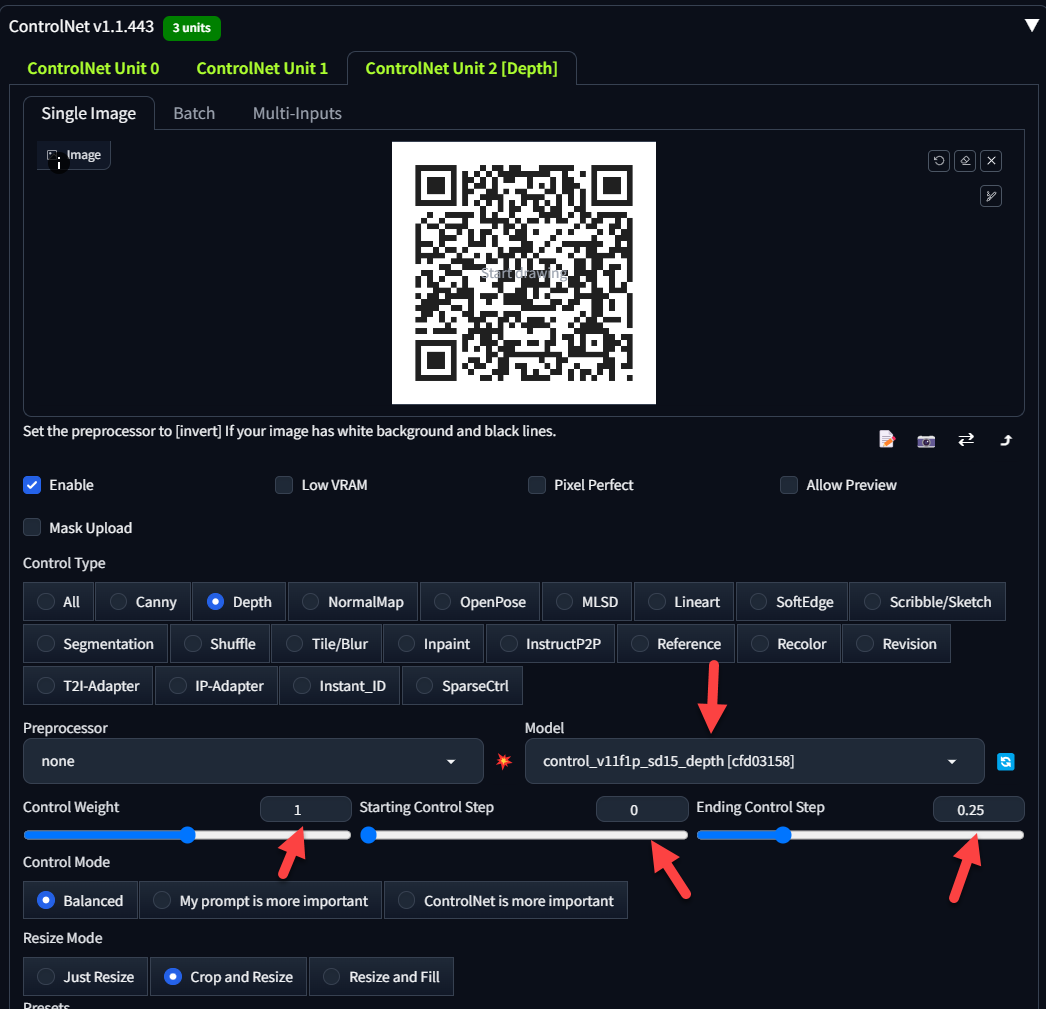Open the Multi-Inputs tab
Image resolution: width=1046 pixels, height=1009 pixels.
click(298, 113)
